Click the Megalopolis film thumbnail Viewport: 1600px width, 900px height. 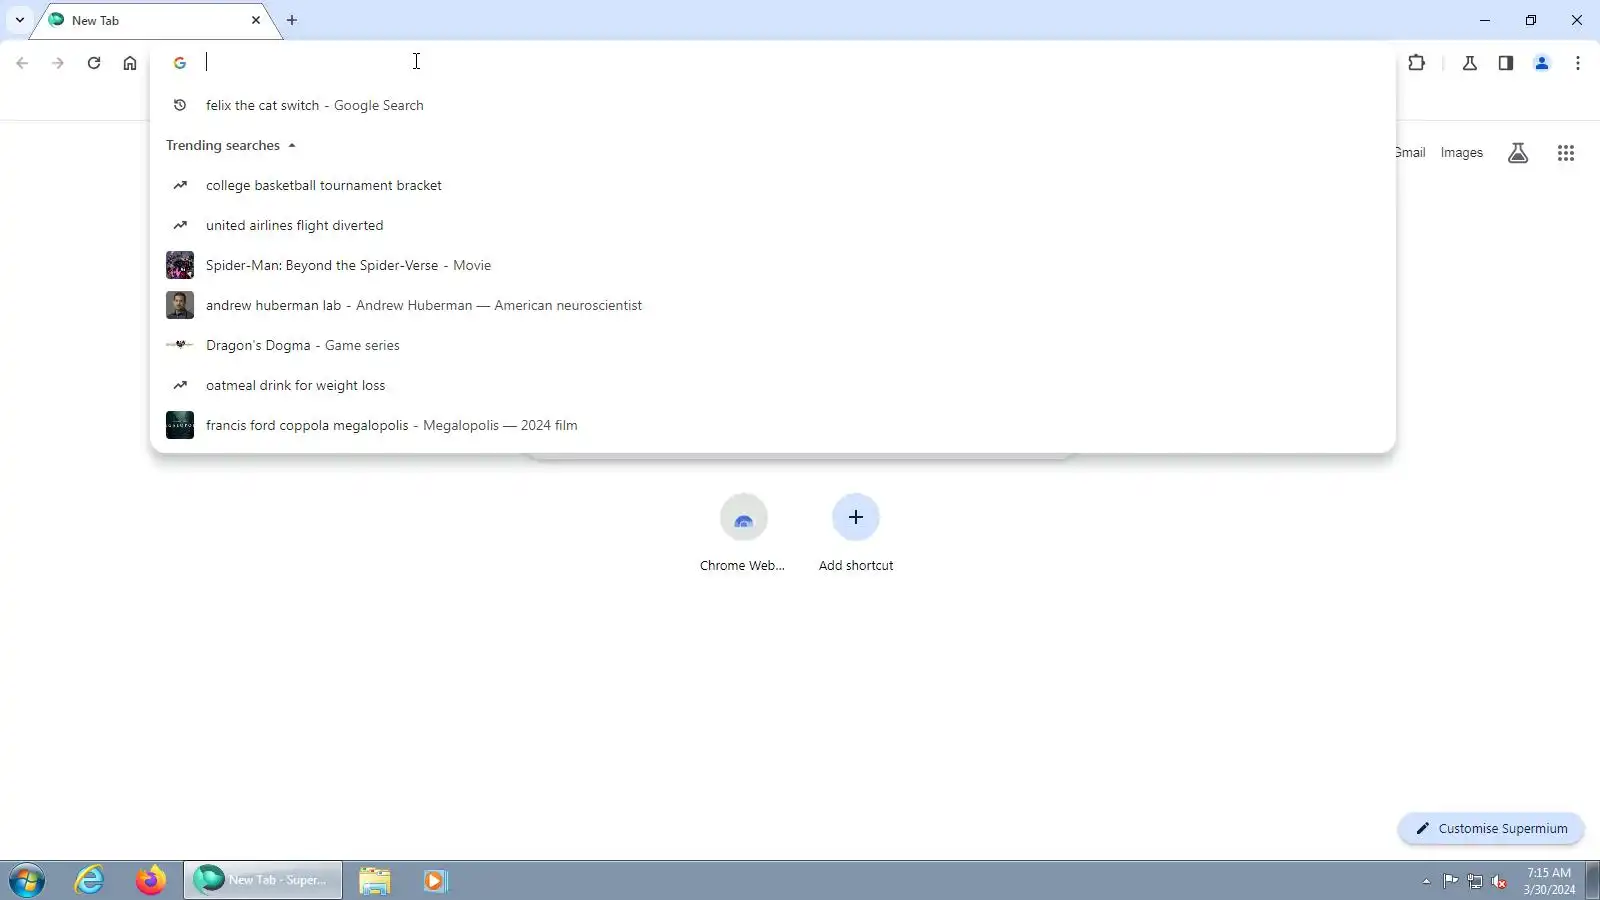(180, 425)
